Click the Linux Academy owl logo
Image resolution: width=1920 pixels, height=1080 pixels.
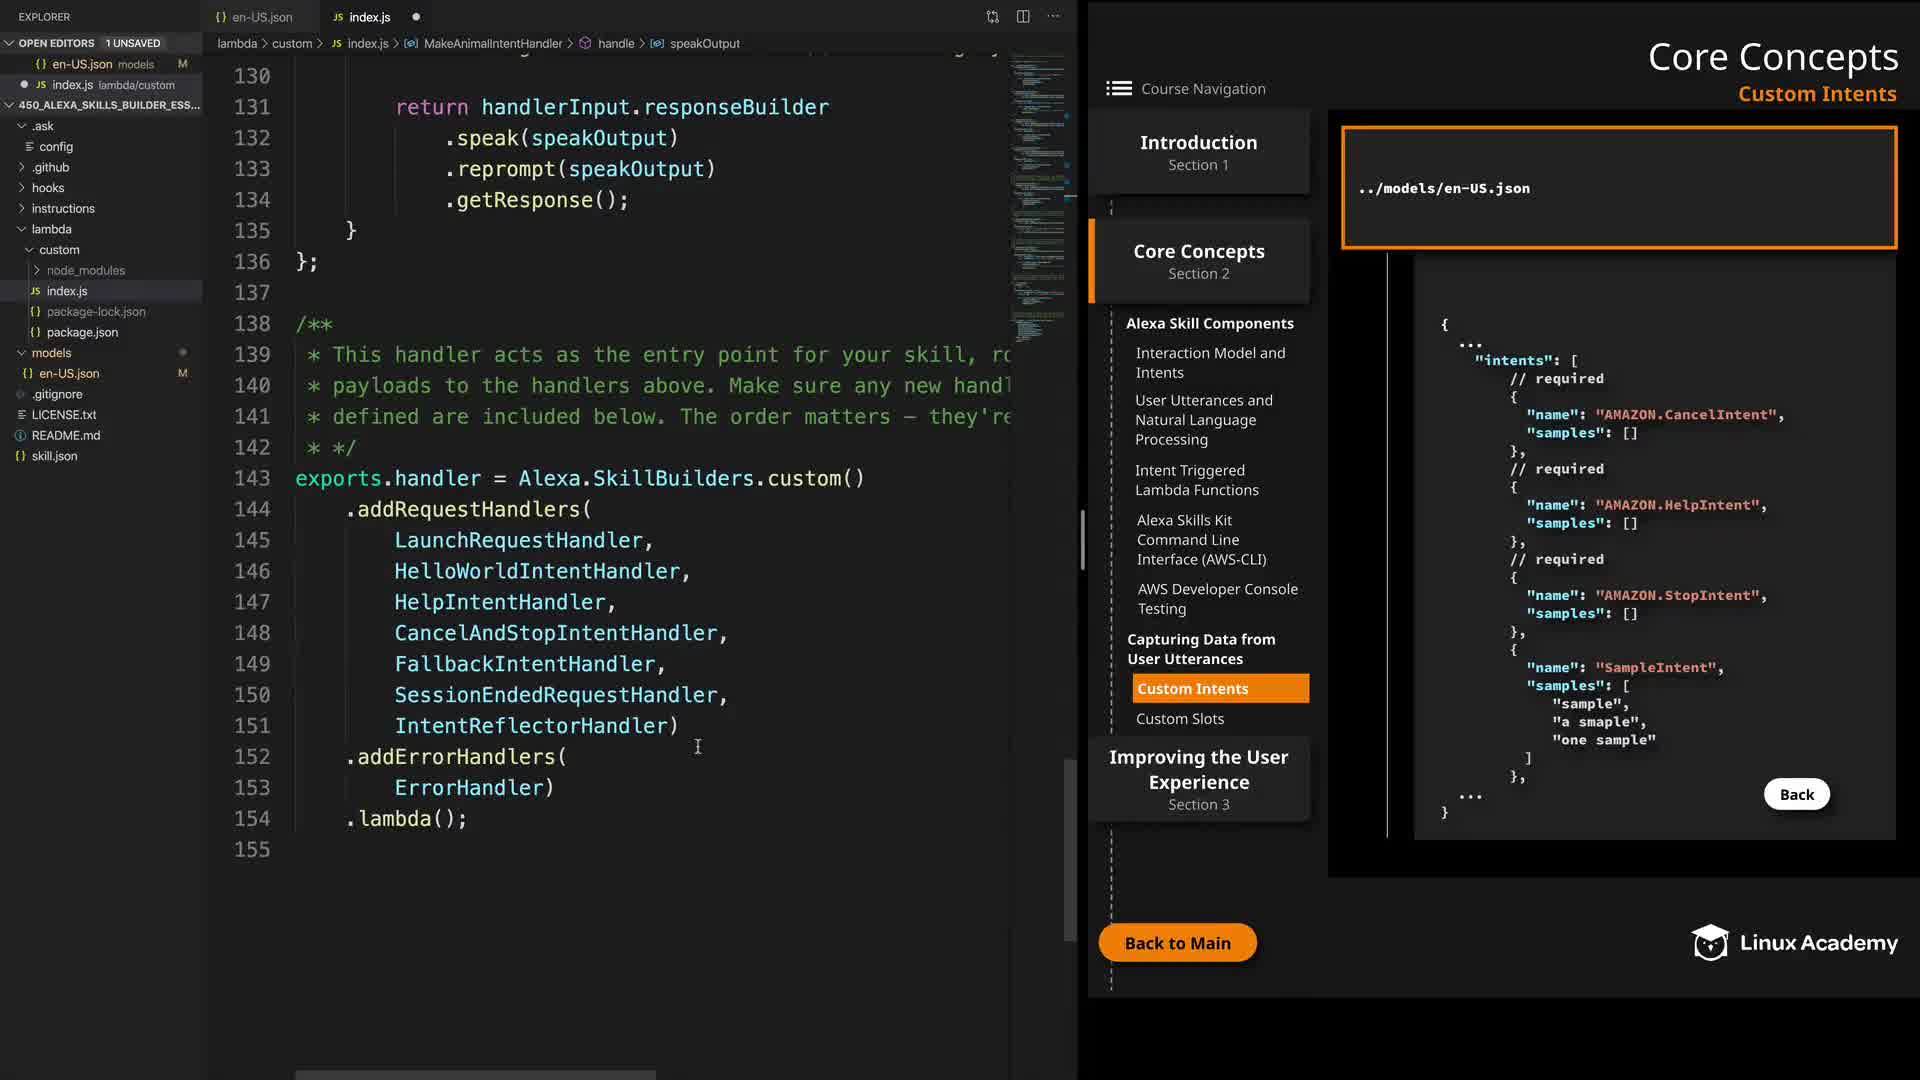[x=1709, y=943]
